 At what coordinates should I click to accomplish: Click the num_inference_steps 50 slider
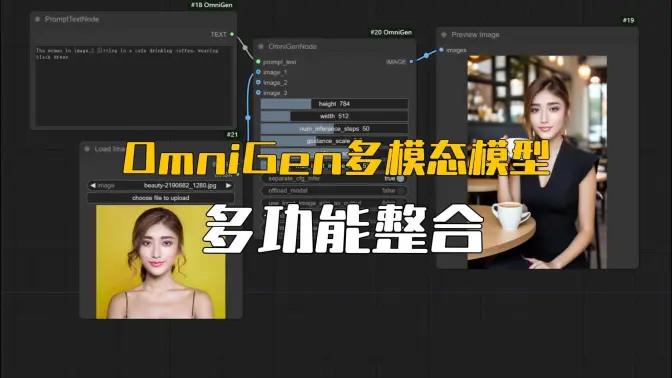coord(334,129)
